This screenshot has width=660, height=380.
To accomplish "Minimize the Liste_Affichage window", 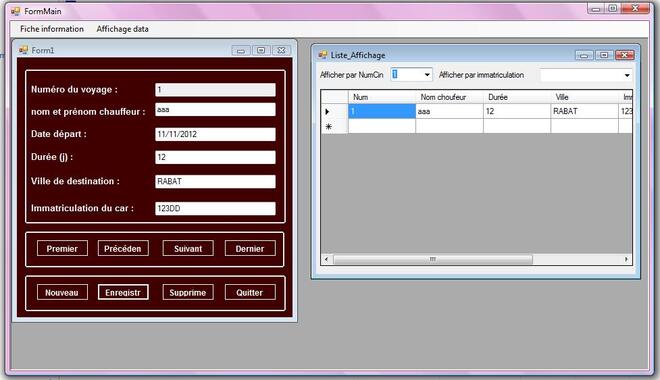I will click(x=584, y=55).
